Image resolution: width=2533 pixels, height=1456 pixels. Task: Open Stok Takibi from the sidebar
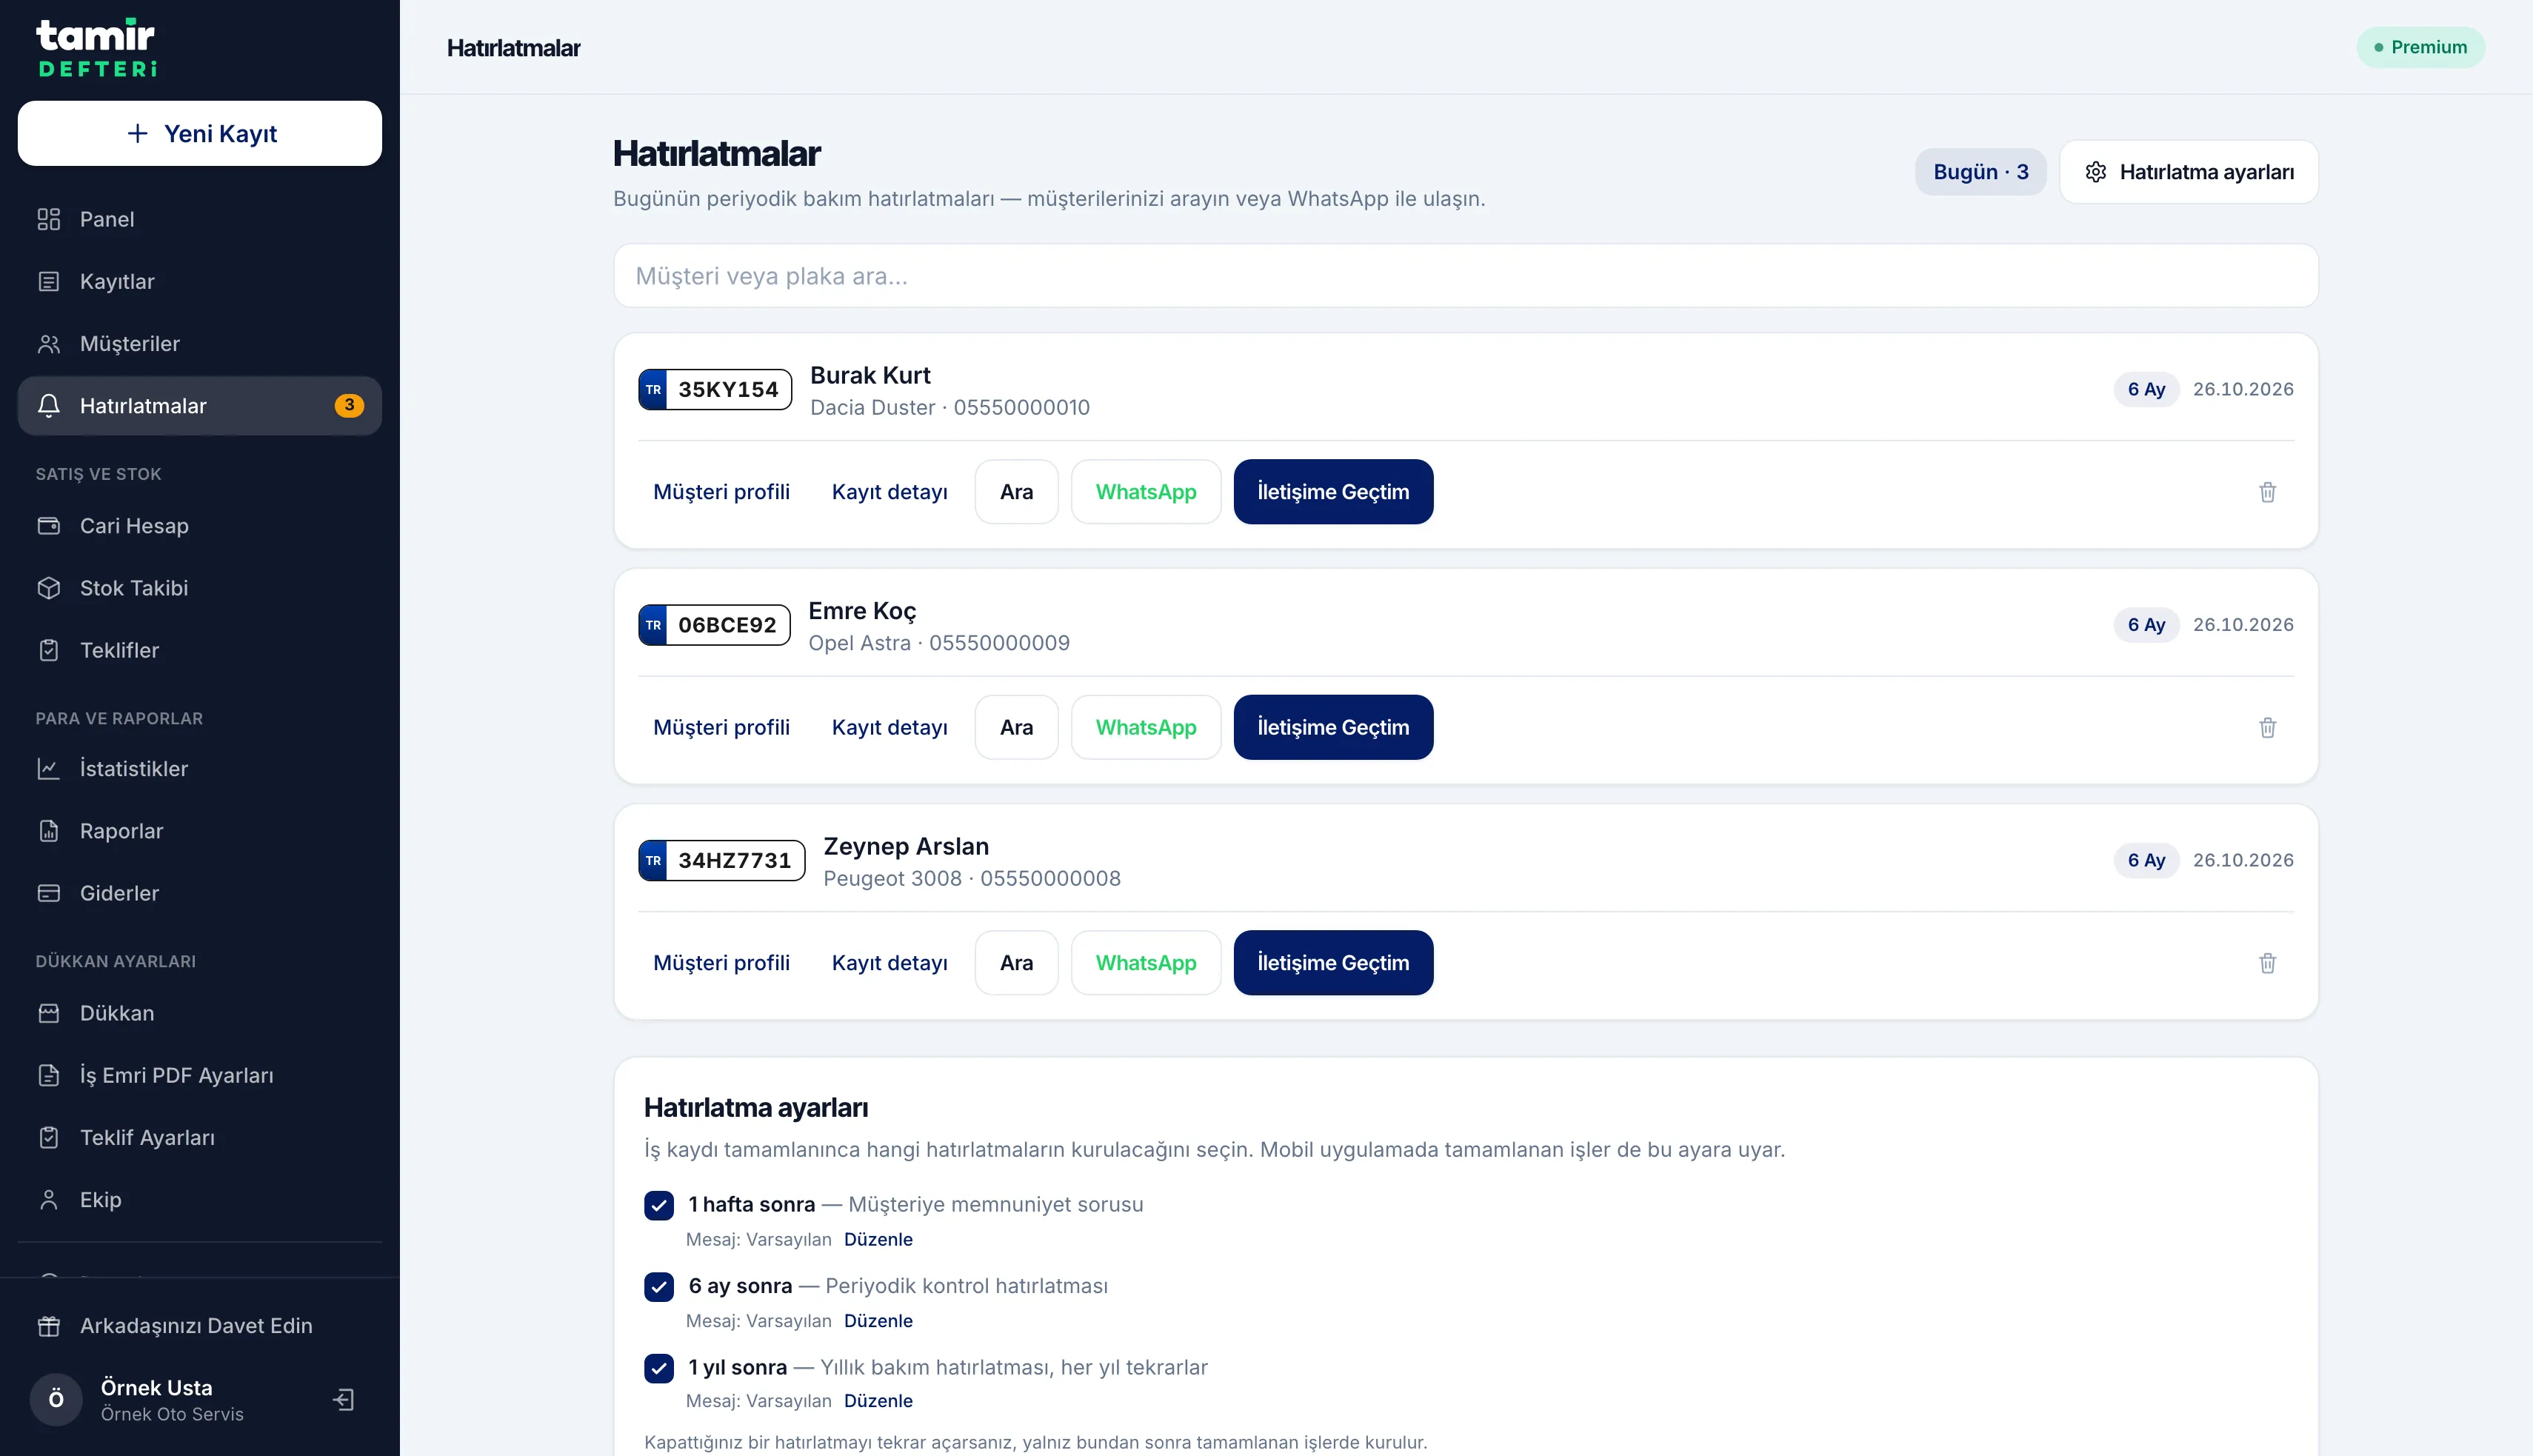(199, 588)
